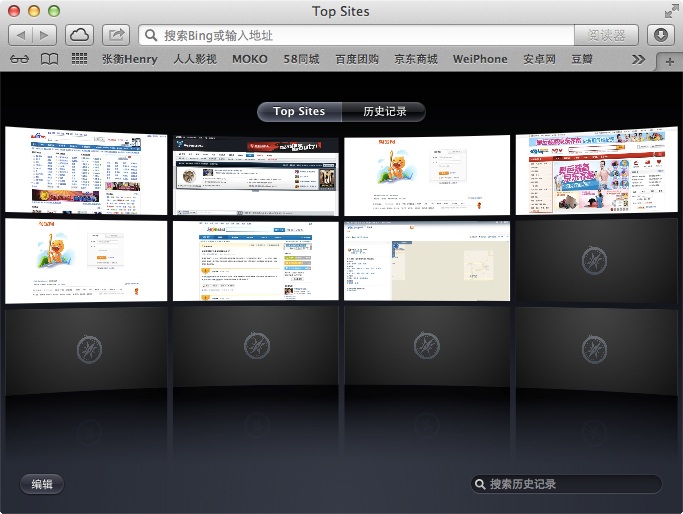Click the Forward navigation arrow
This screenshot has width=683, height=514.
click(x=47, y=35)
